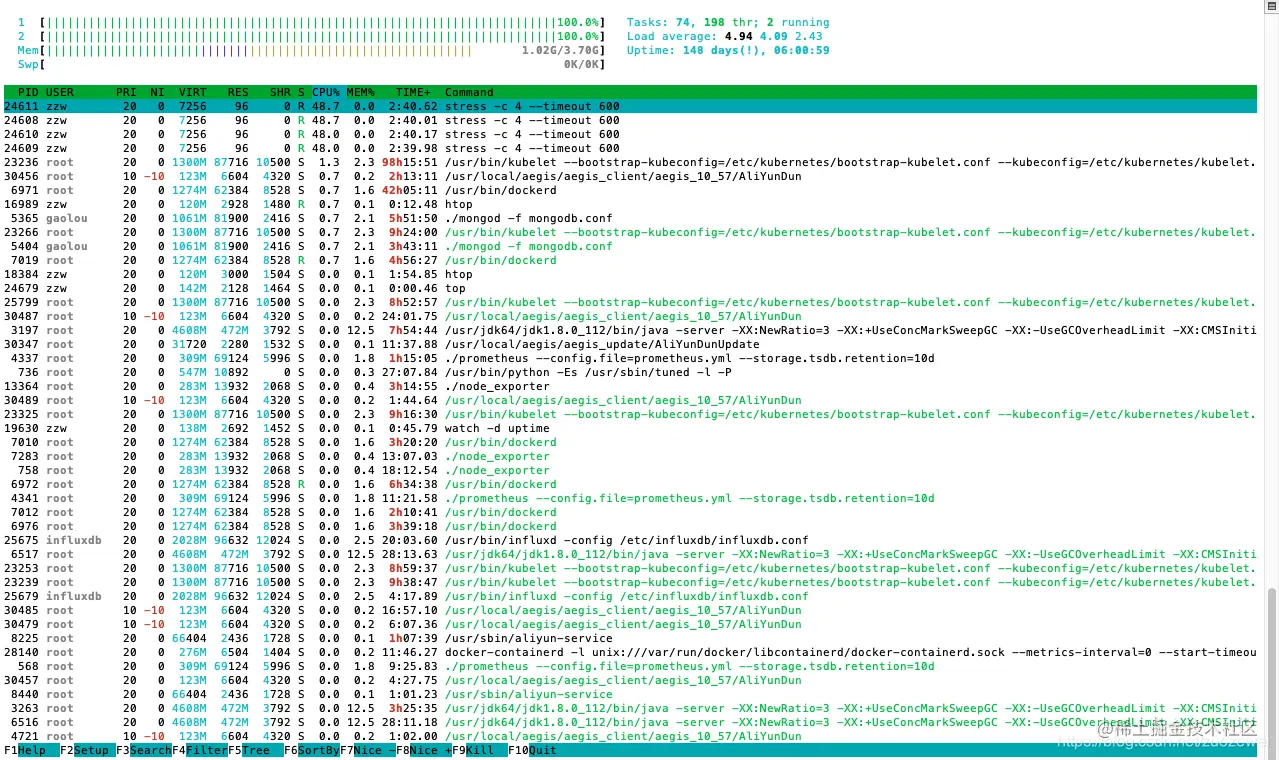The width and height of the screenshot is (1279, 760).
Task: Select docker-containerd row PID 28140
Action: point(630,652)
